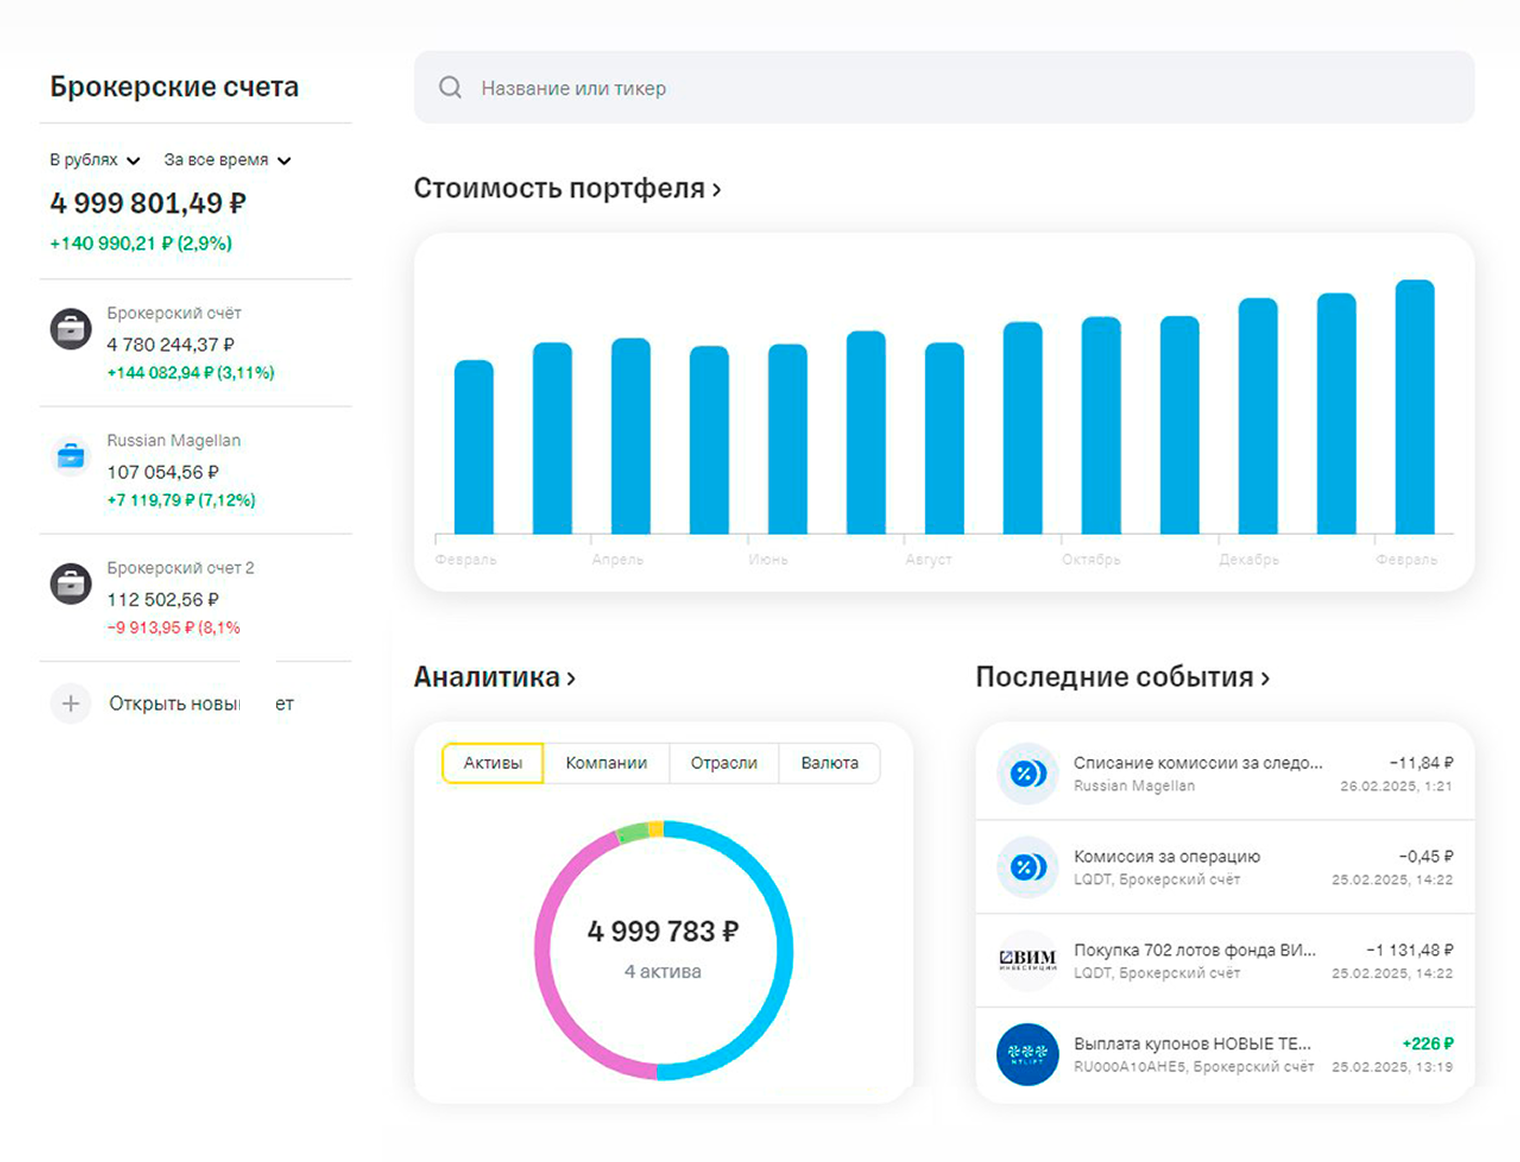Select the Валюта tab
Screen dimensions: 1520x1162
[x=829, y=763]
